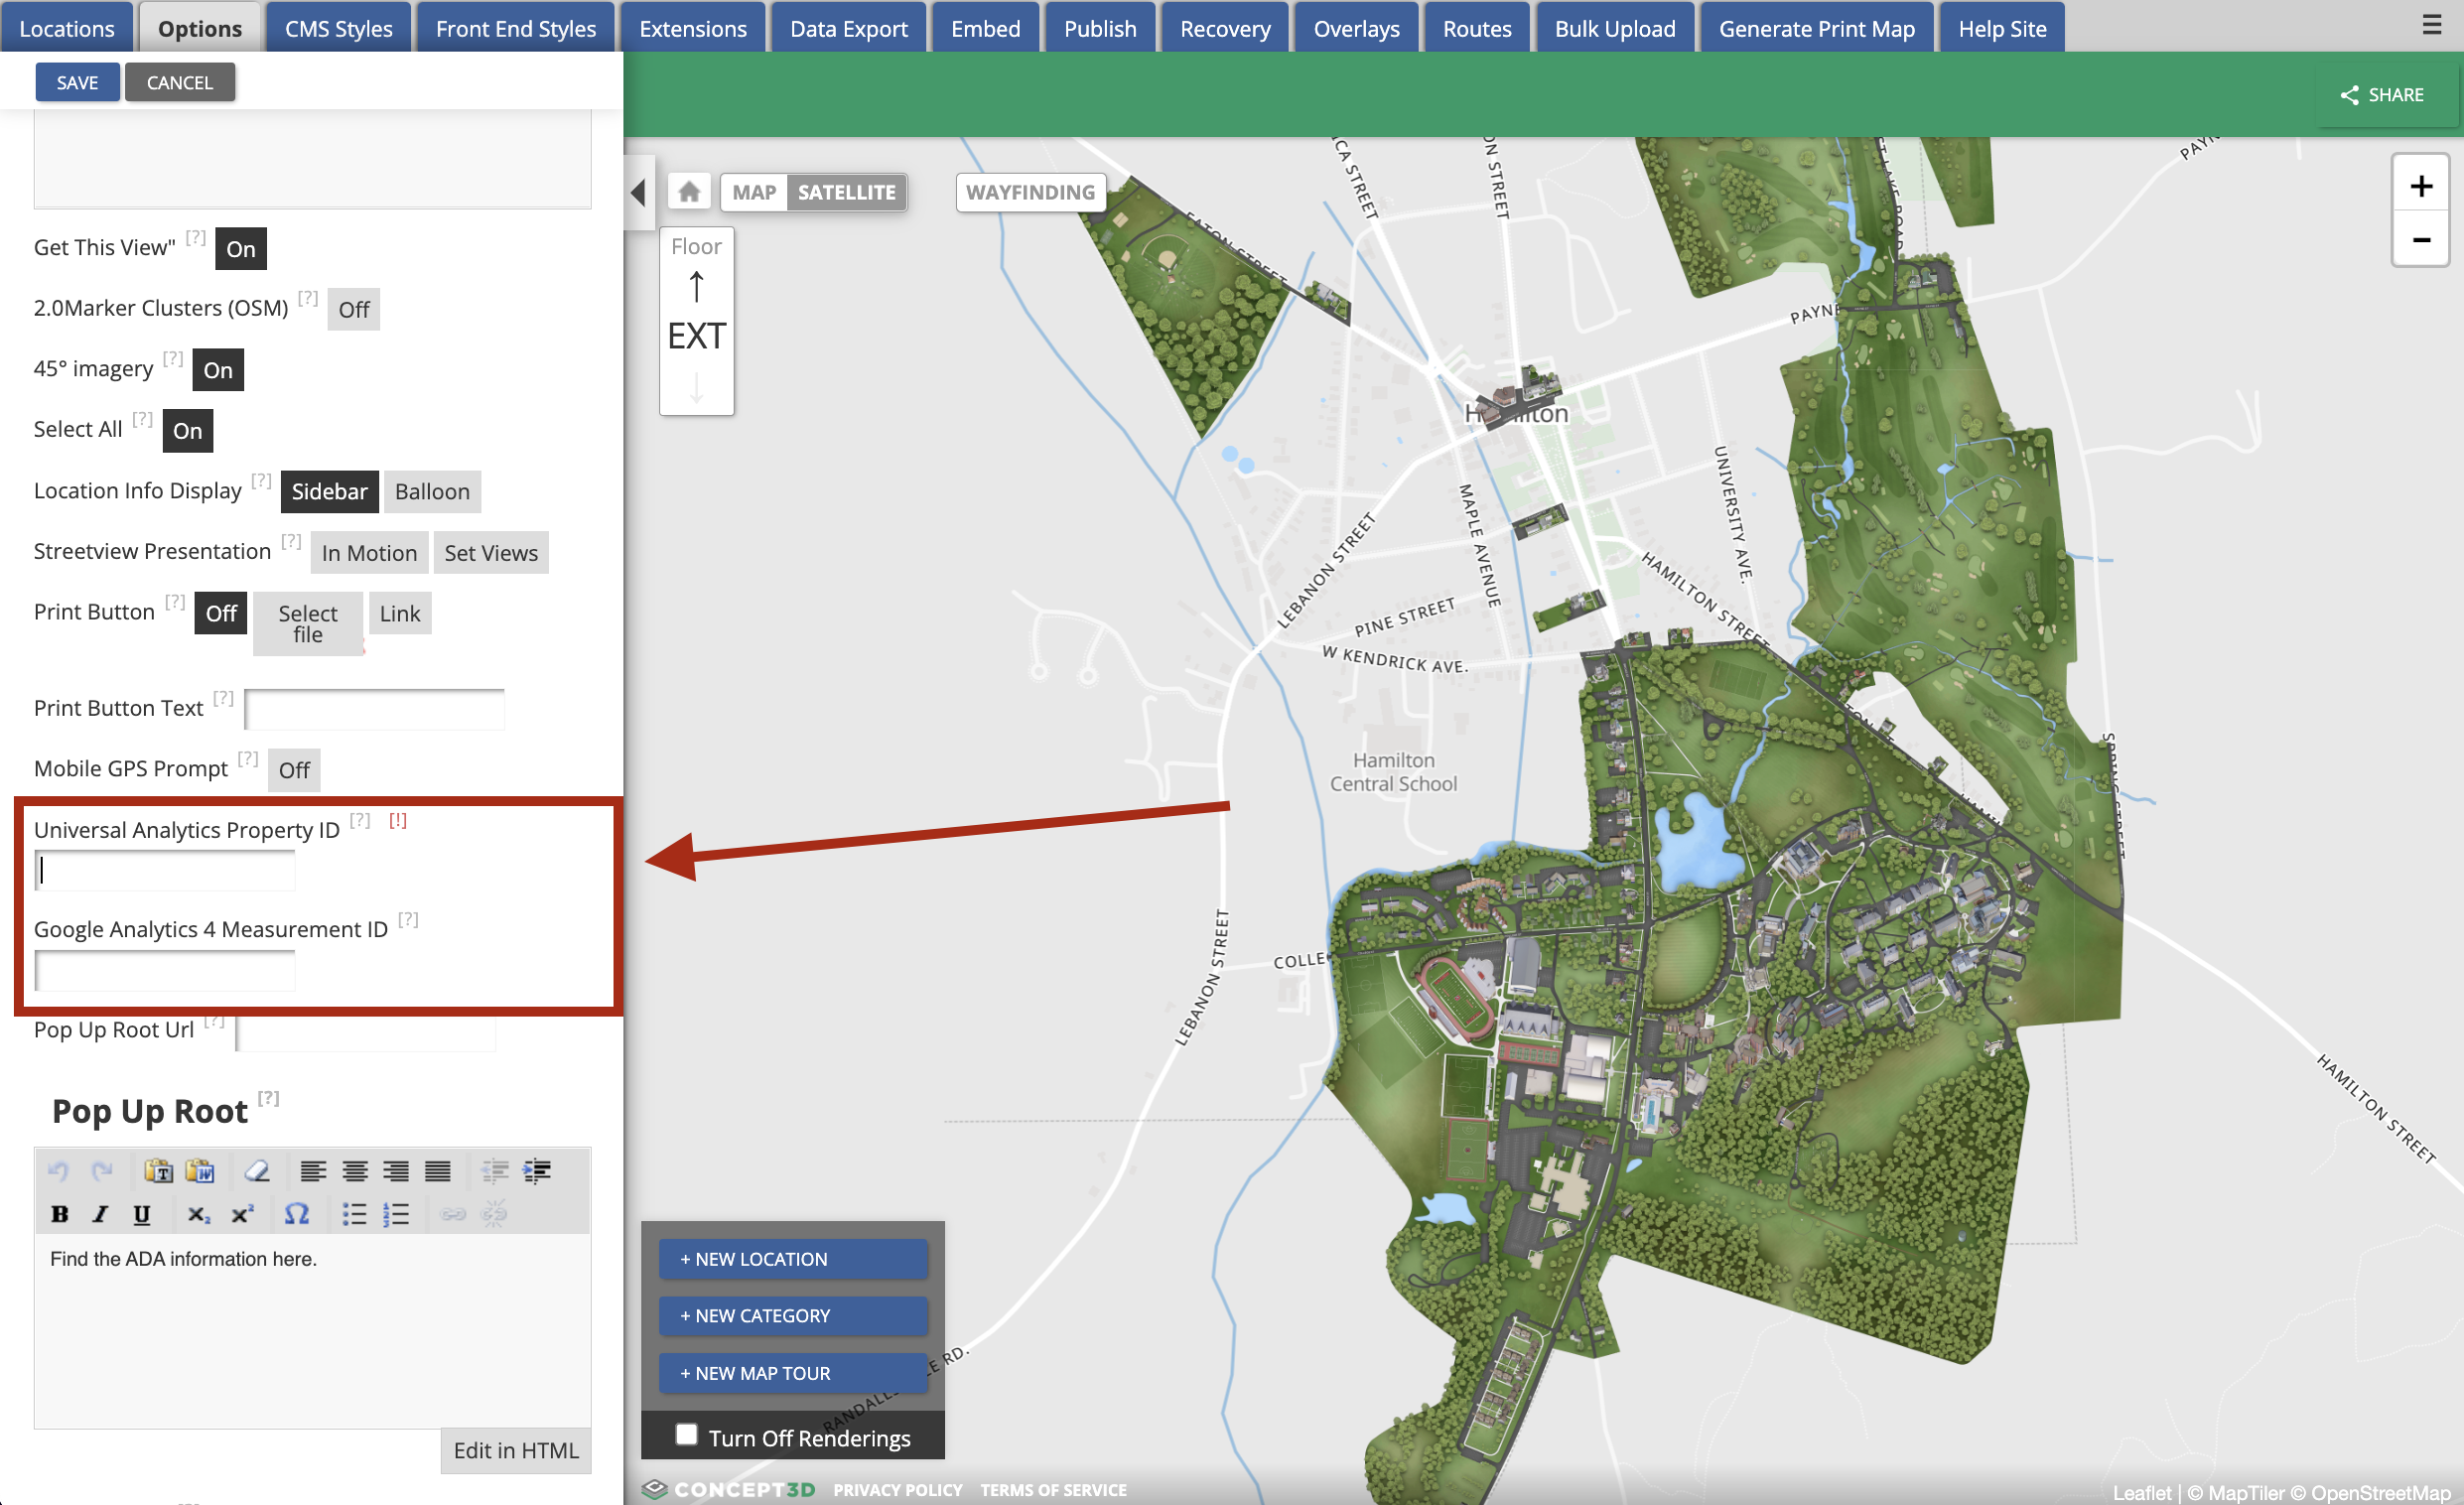Click the CANCEL button
Viewport: 2464px width, 1505px height.
pyautogui.click(x=180, y=82)
